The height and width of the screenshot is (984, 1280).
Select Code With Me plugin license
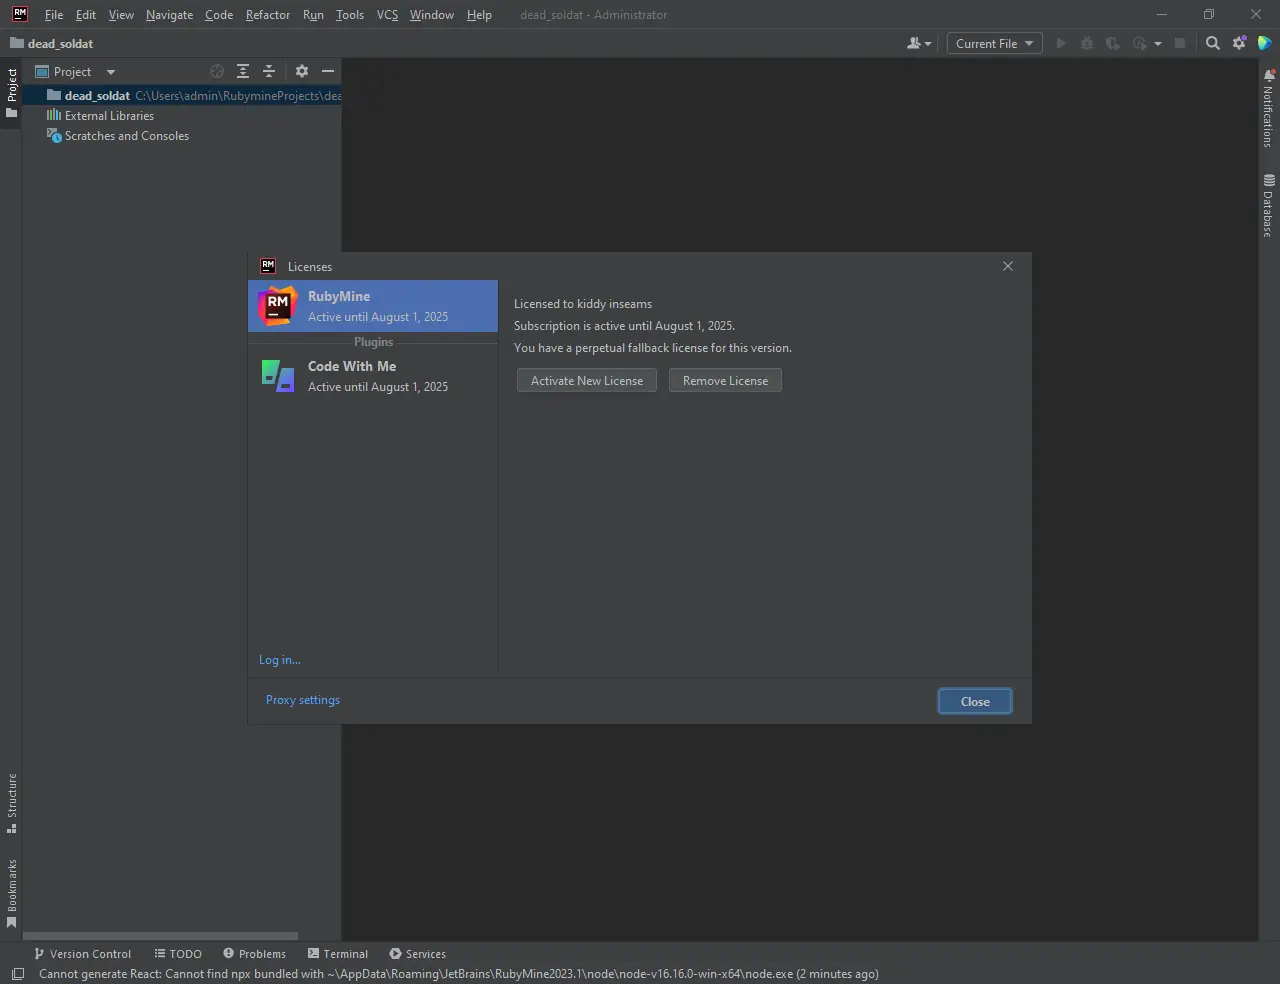coord(373,376)
